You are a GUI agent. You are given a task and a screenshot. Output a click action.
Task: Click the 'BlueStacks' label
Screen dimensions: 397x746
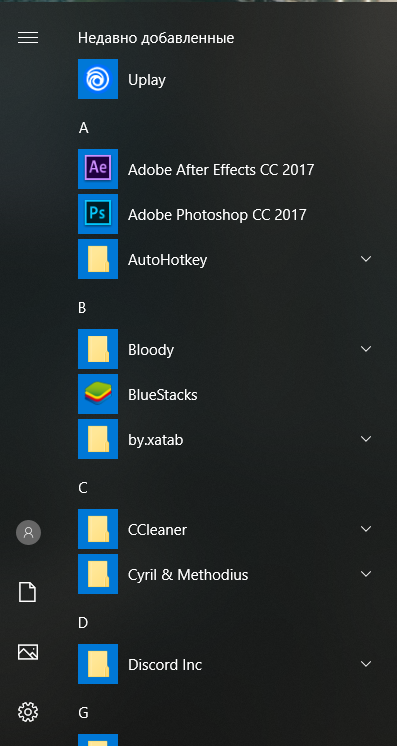pos(163,394)
